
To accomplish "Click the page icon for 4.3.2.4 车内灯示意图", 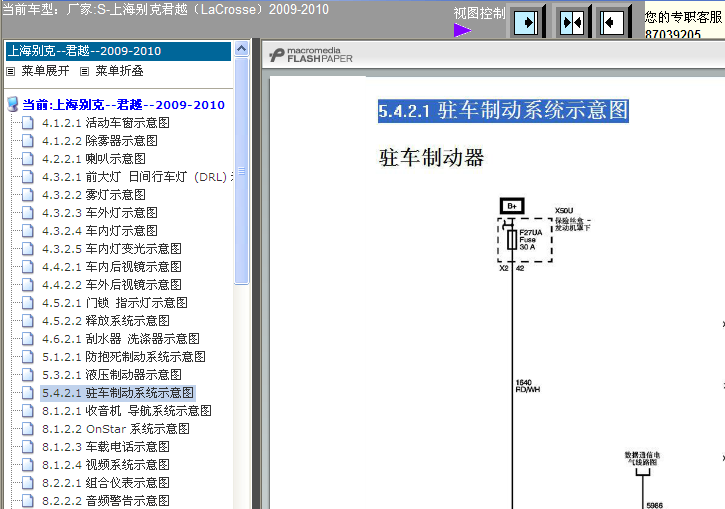I will (28, 231).
